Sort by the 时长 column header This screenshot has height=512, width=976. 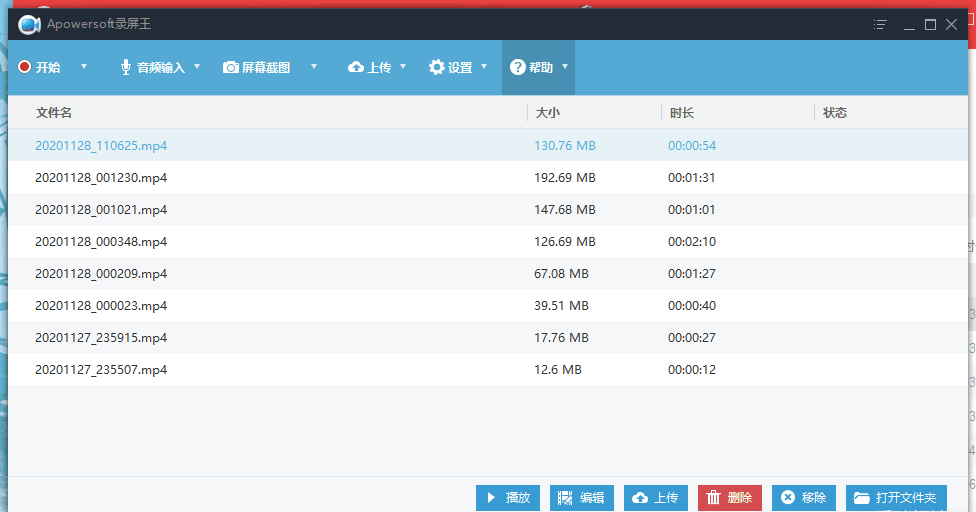pyautogui.click(x=682, y=113)
